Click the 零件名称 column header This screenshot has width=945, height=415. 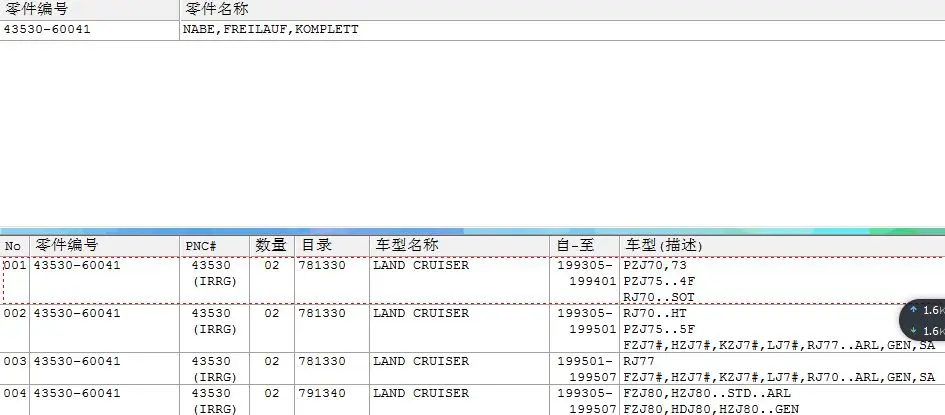(x=562, y=10)
